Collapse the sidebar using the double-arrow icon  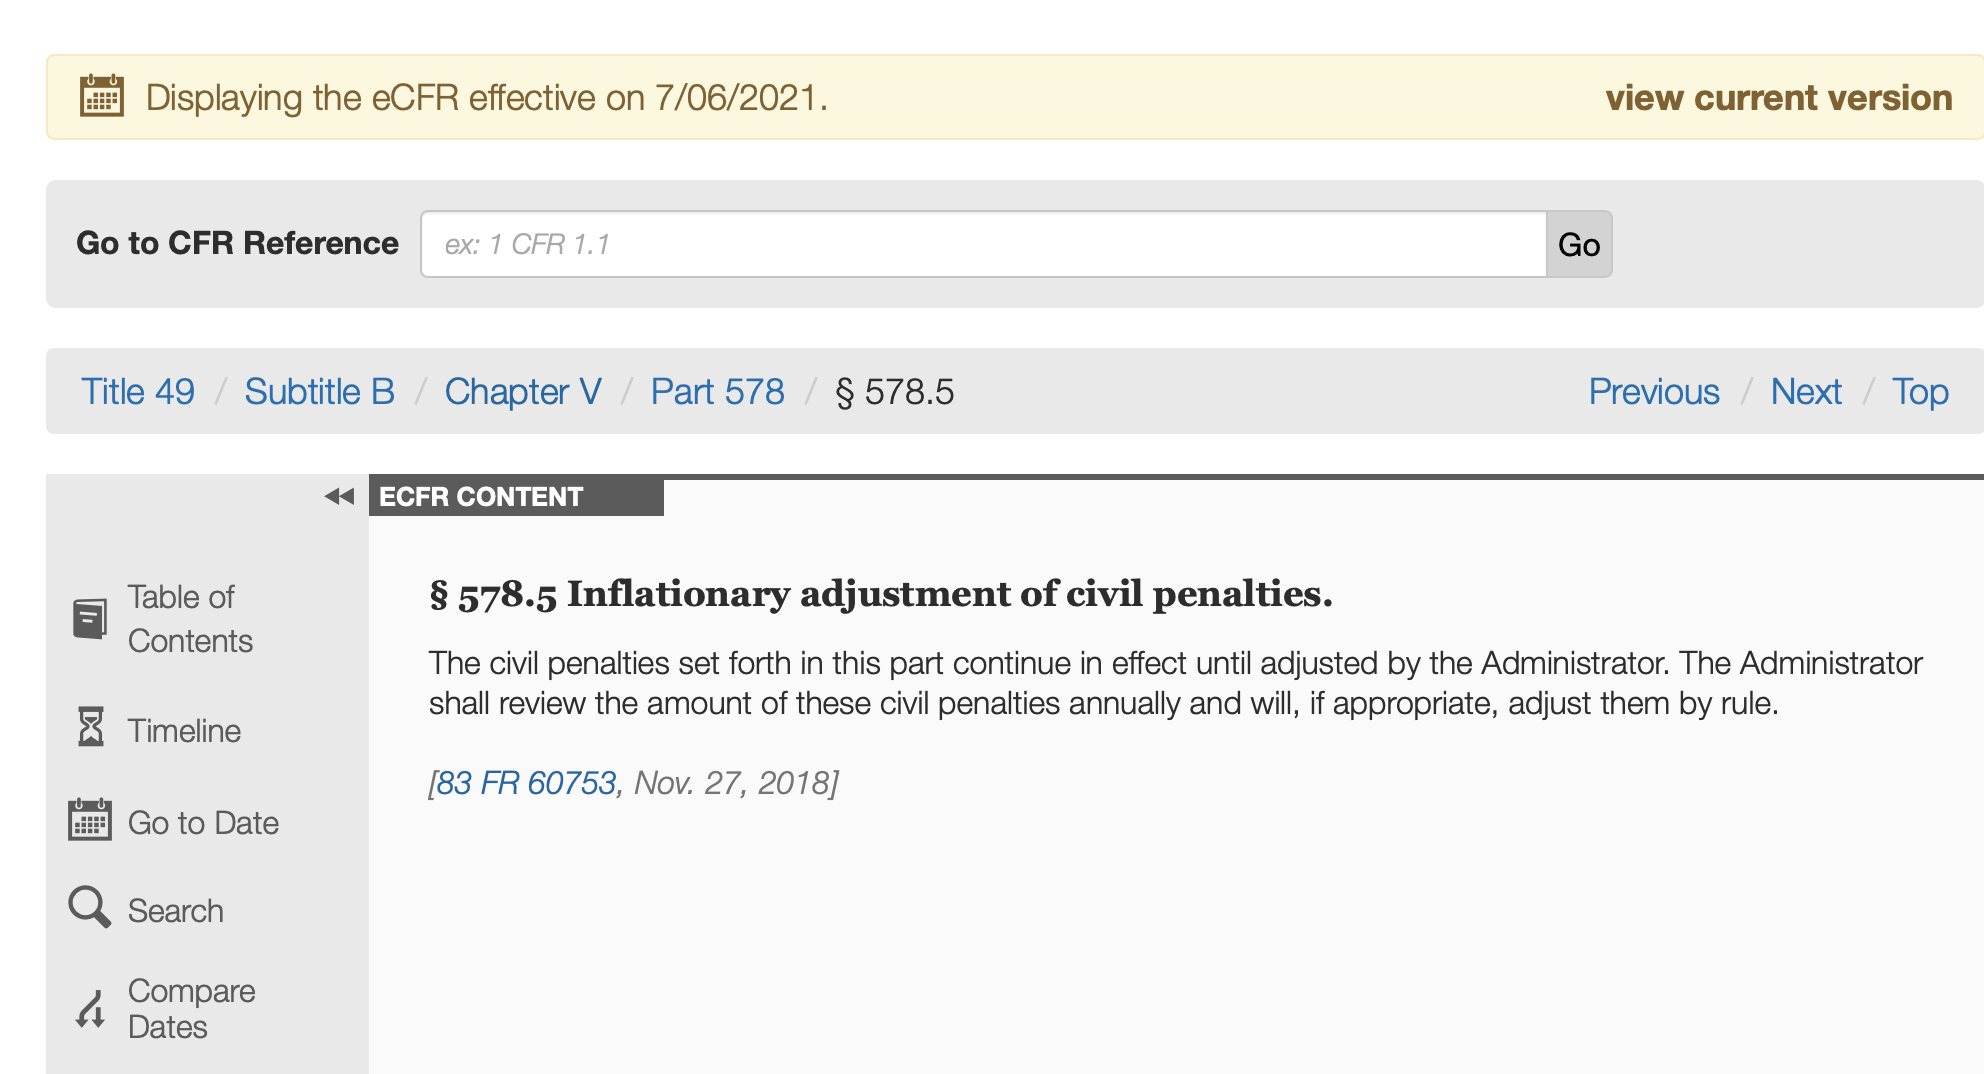coord(337,494)
